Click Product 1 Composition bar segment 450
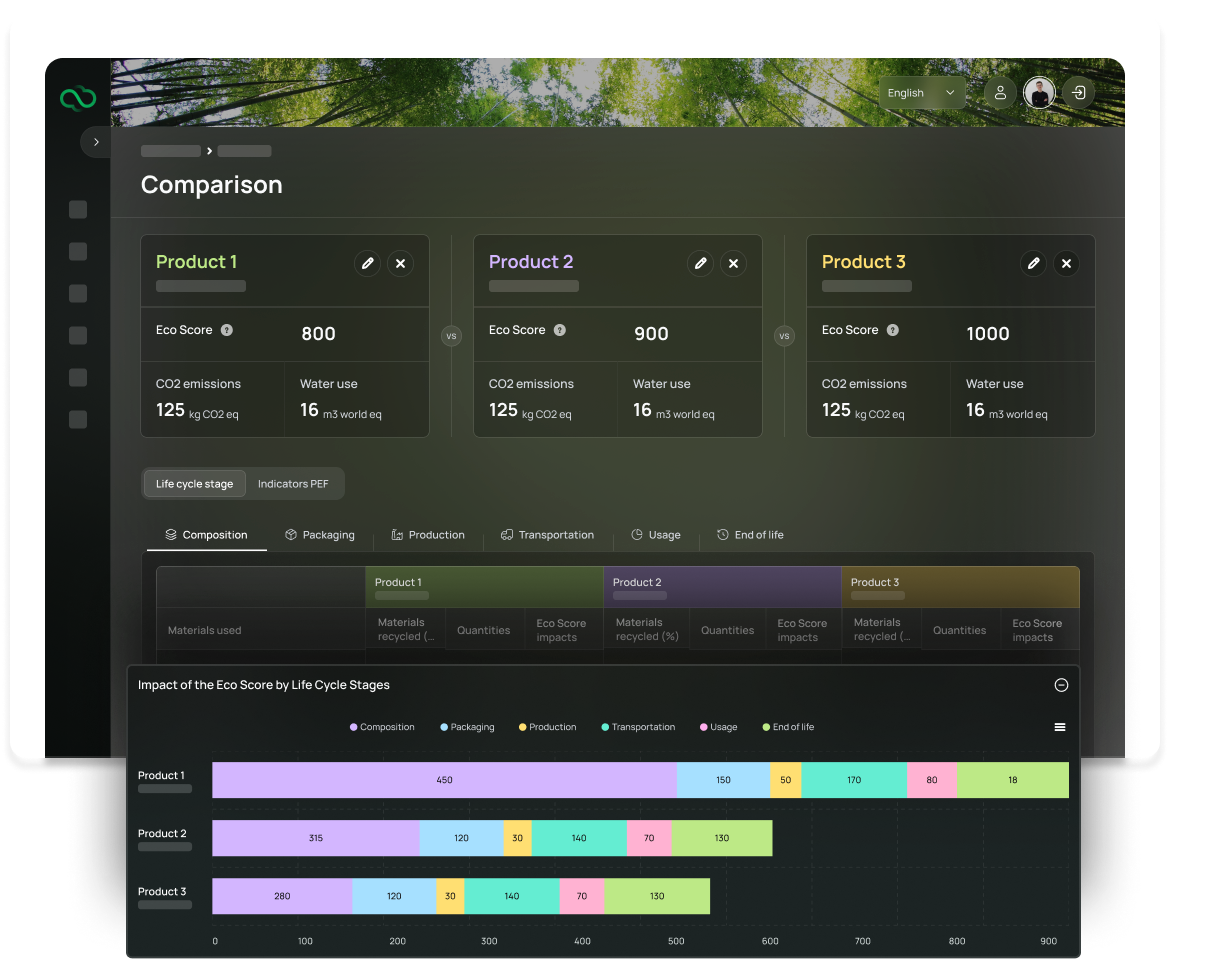 pos(444,780)
